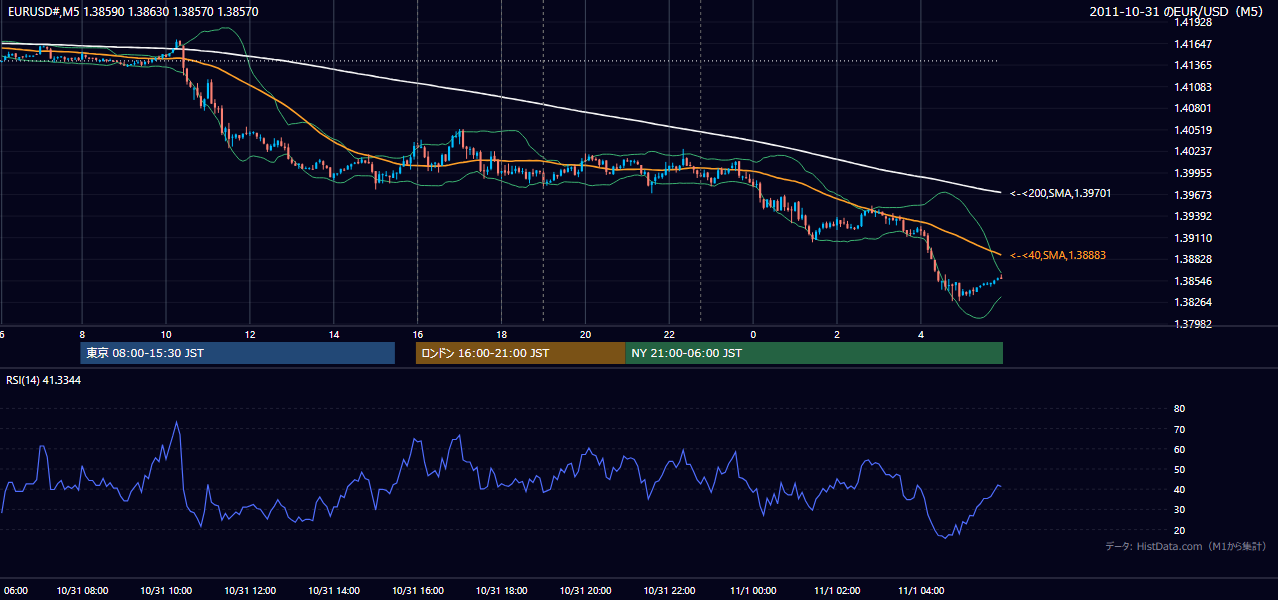1278x600 pixels.
Task: Click price level 1.41928 on axis
Action: [1193, 22]
